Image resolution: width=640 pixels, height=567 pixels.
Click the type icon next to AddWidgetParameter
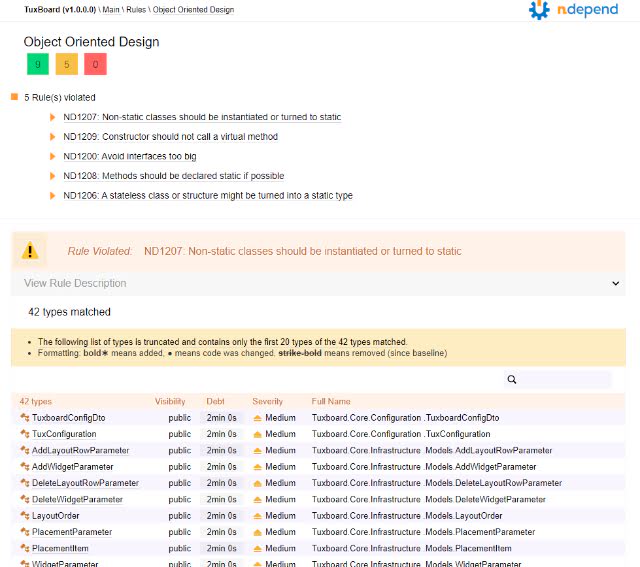tap(25, 467)
